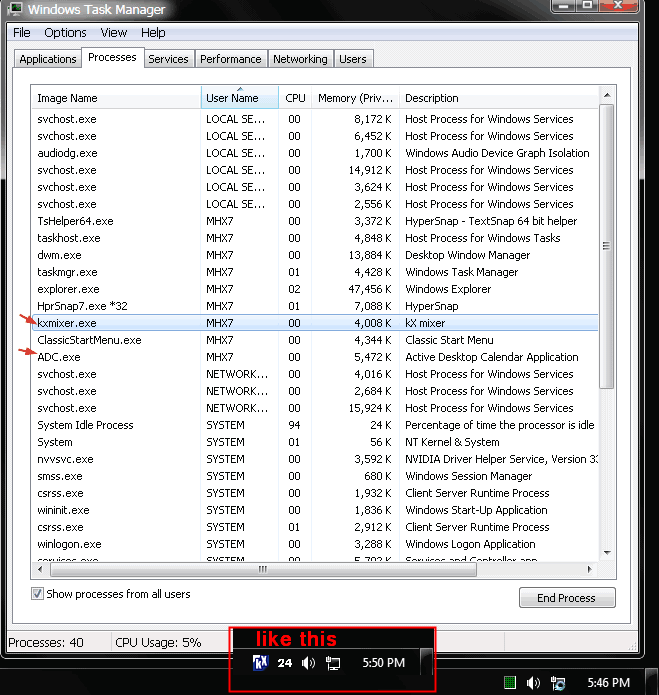Select the smss.exe process row
The image size is (659, 695).
[315, 476]
